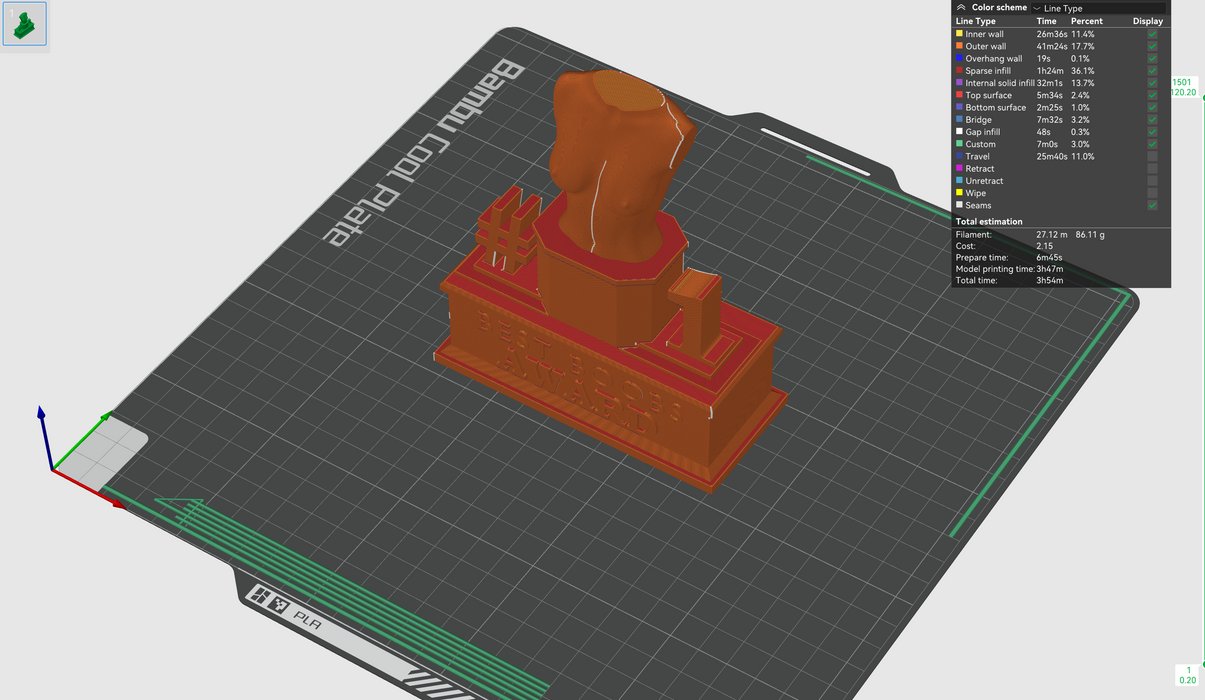The width and height of the screenshot is (1205, 700).
Task: Click the Bridge line type row label
Action: tap(978, 120)
